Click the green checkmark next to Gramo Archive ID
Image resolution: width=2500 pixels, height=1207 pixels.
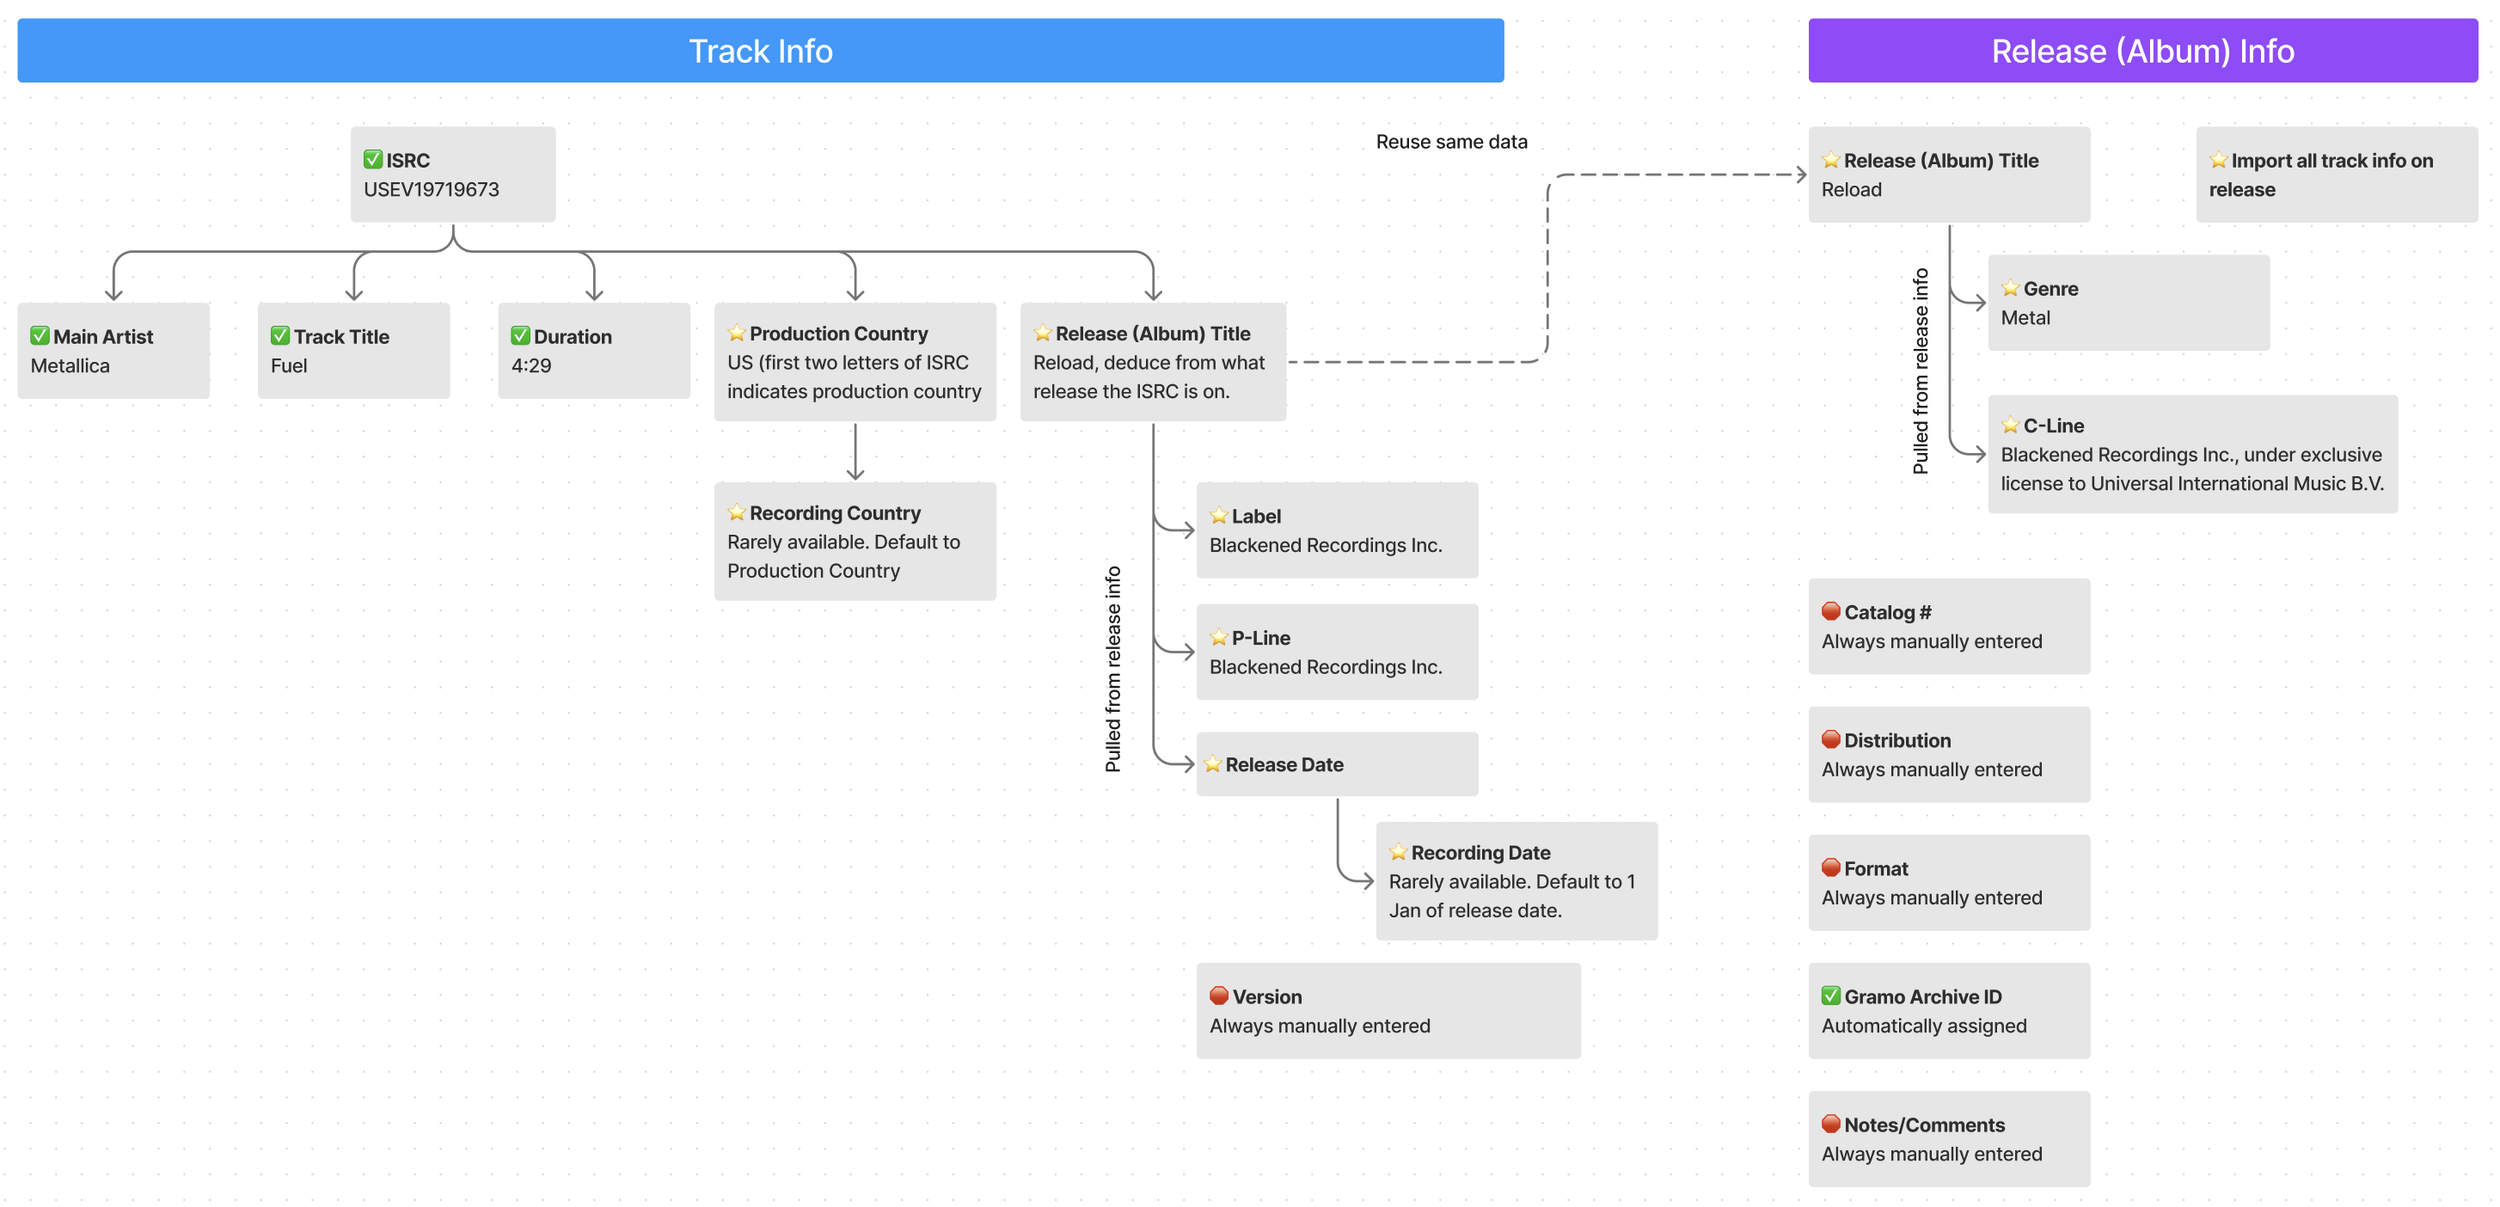[1831, 995]
